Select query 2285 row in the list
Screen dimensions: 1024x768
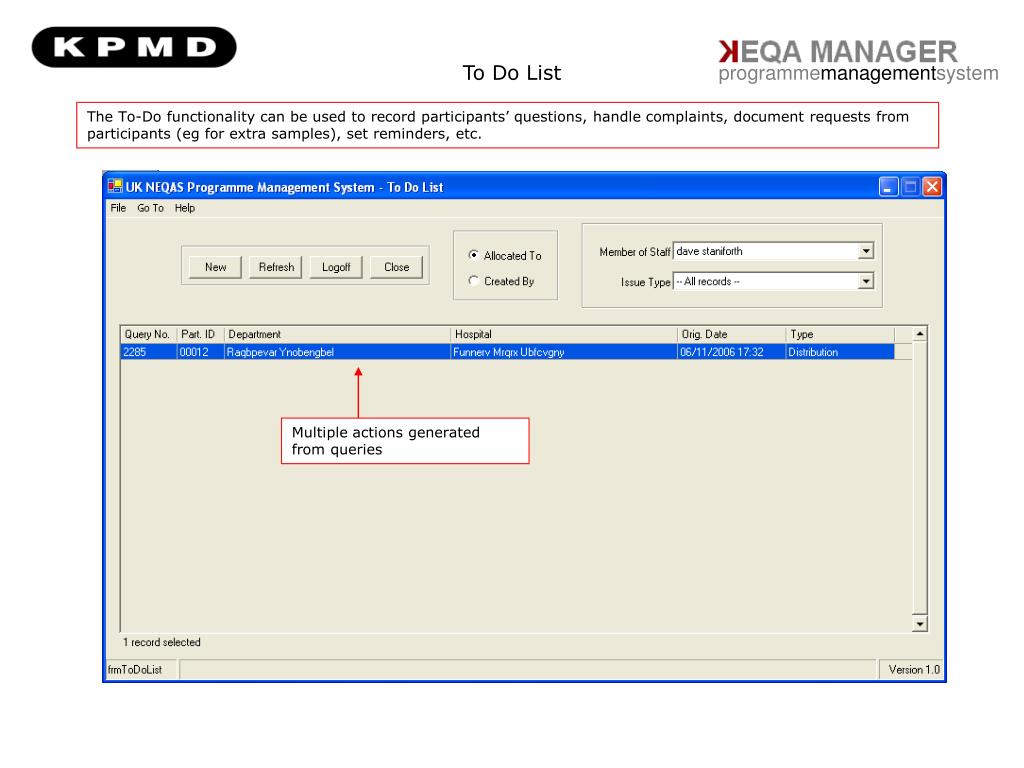click(507, 352)
